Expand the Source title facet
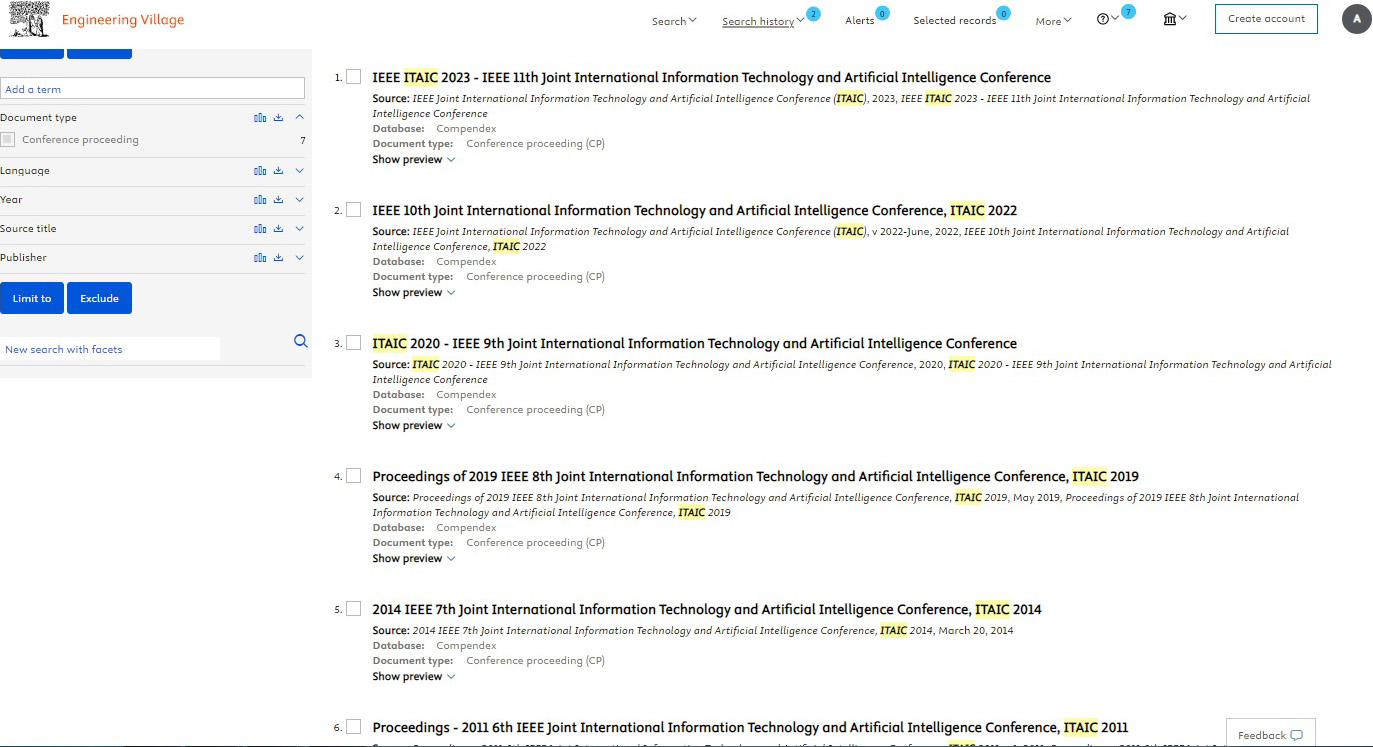 click(299, 229)
